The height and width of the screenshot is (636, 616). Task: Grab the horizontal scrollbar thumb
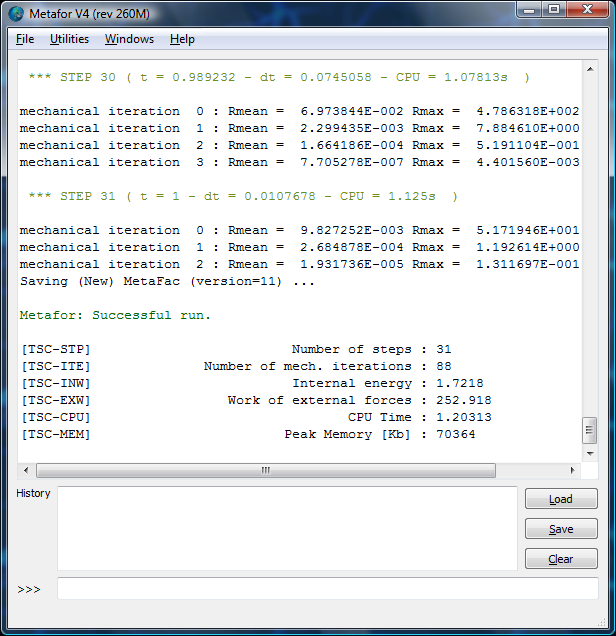click(x=266, y=471)
